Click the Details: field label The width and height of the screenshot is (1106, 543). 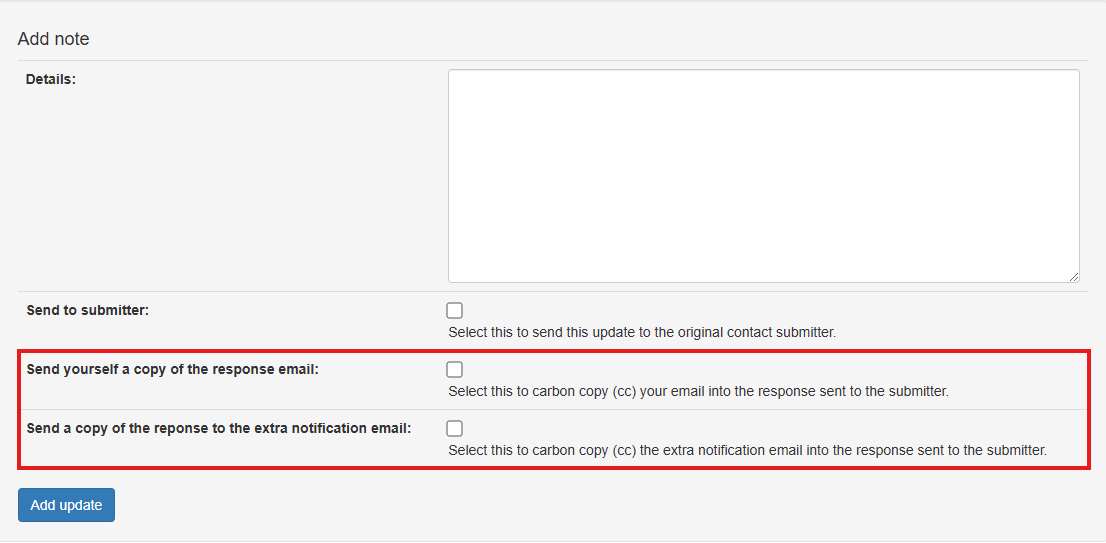click(x=51, y=79)
